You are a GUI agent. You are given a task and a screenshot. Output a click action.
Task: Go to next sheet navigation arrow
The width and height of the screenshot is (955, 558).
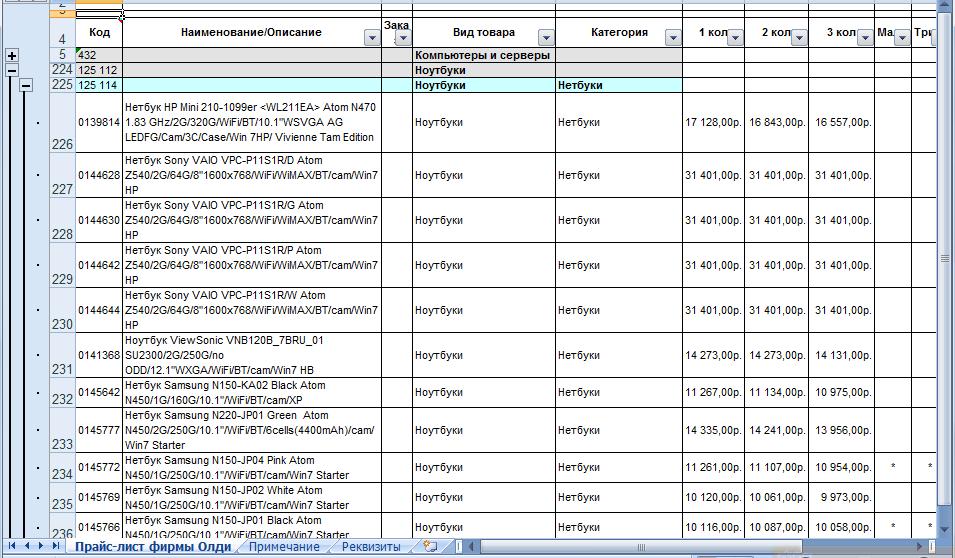click(41, 546)
